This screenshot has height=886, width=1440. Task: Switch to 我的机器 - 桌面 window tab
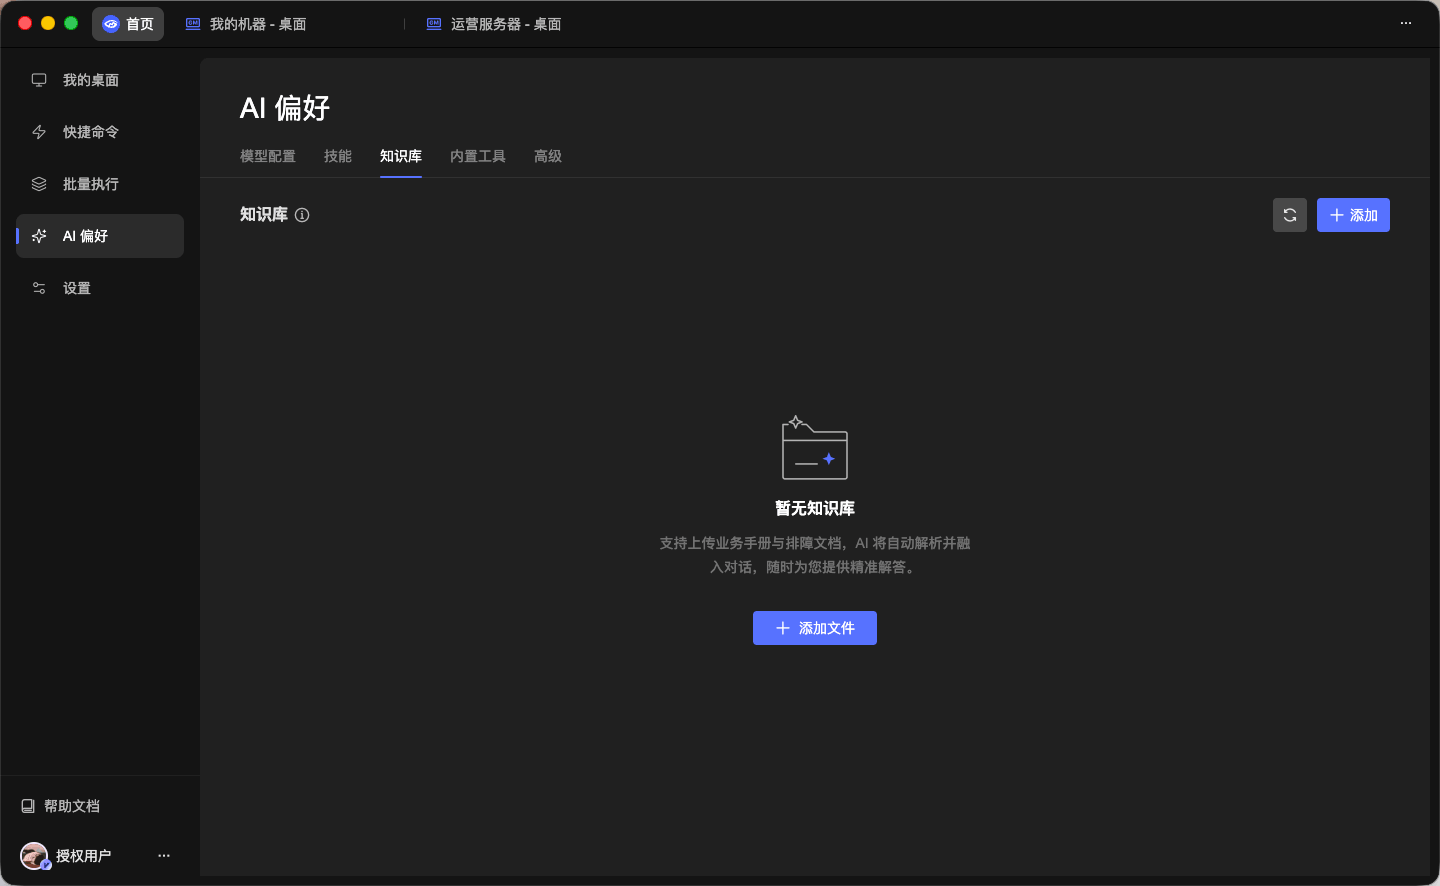point(258,24)
